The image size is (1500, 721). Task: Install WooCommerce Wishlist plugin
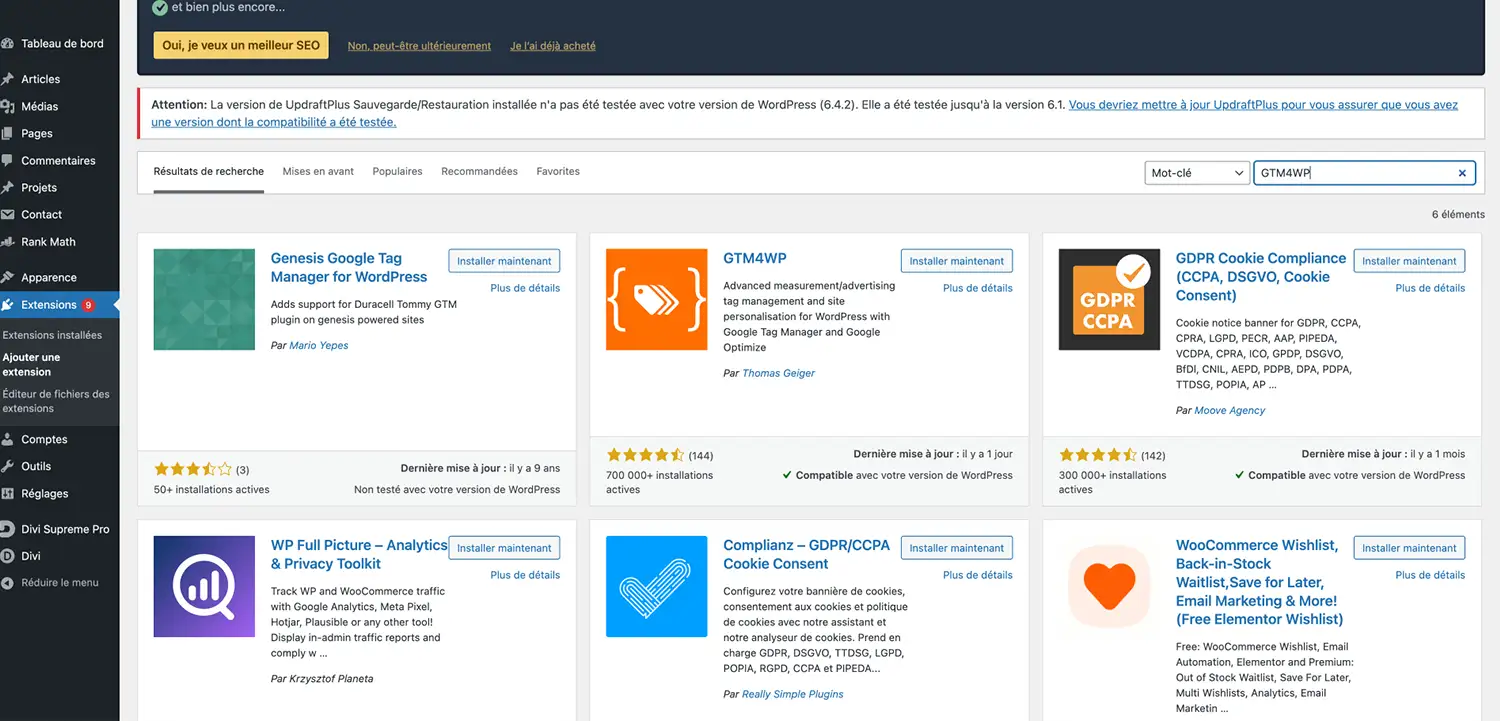[1409, 548]
